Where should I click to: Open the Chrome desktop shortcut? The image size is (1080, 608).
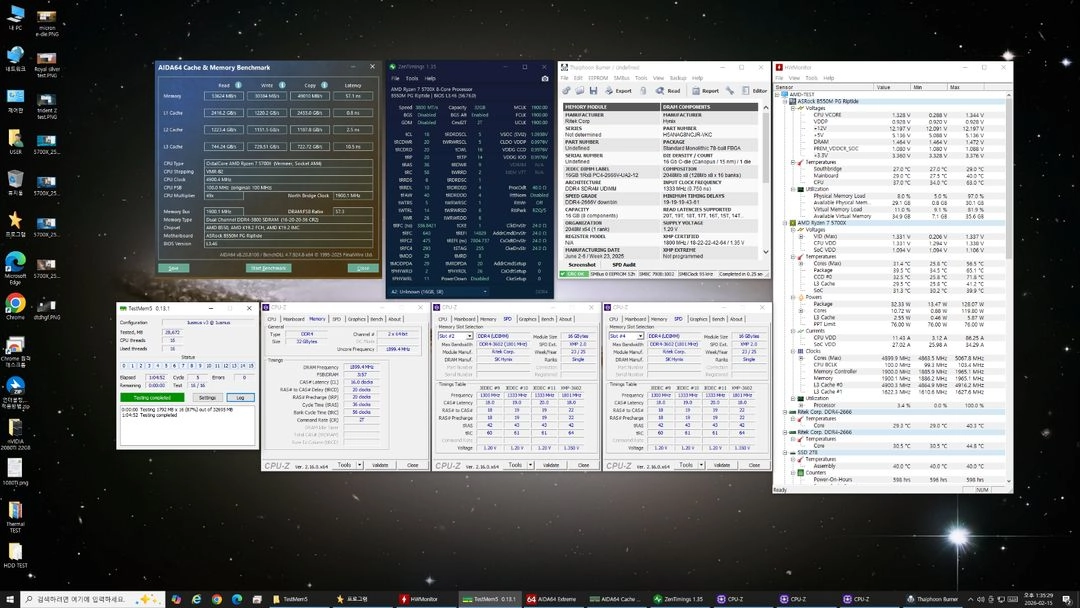(x=15, y=306)
